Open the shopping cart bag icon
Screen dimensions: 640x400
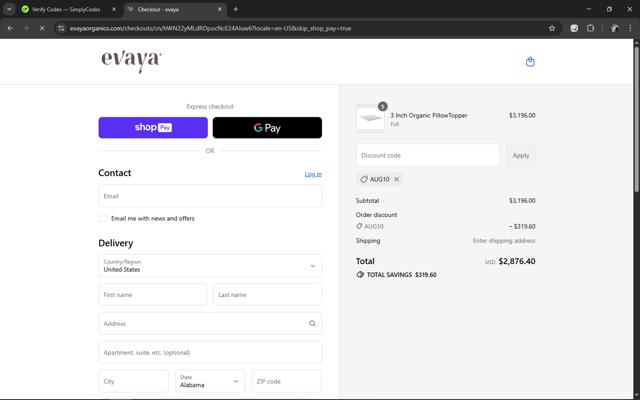pyautogui.click(x=530, y=62)
